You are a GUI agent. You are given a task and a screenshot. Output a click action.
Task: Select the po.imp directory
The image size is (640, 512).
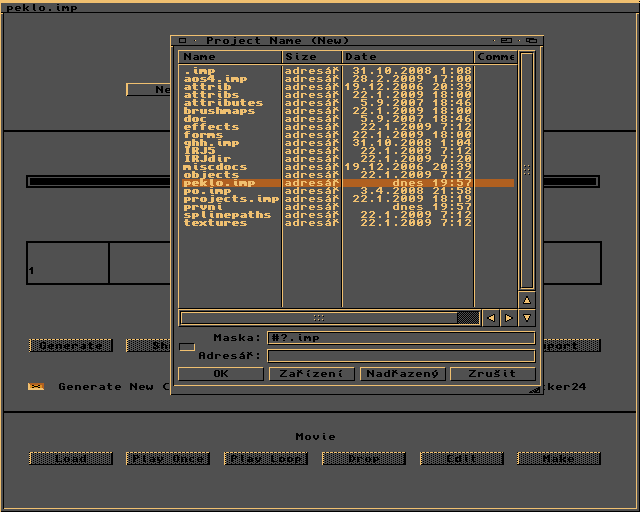(348, 191)
